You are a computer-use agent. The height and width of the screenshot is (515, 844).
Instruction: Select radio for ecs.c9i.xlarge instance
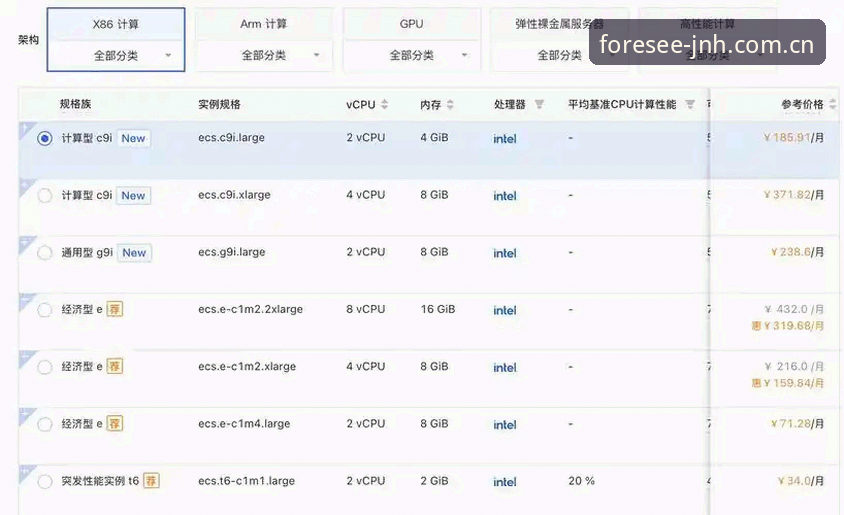45,195
